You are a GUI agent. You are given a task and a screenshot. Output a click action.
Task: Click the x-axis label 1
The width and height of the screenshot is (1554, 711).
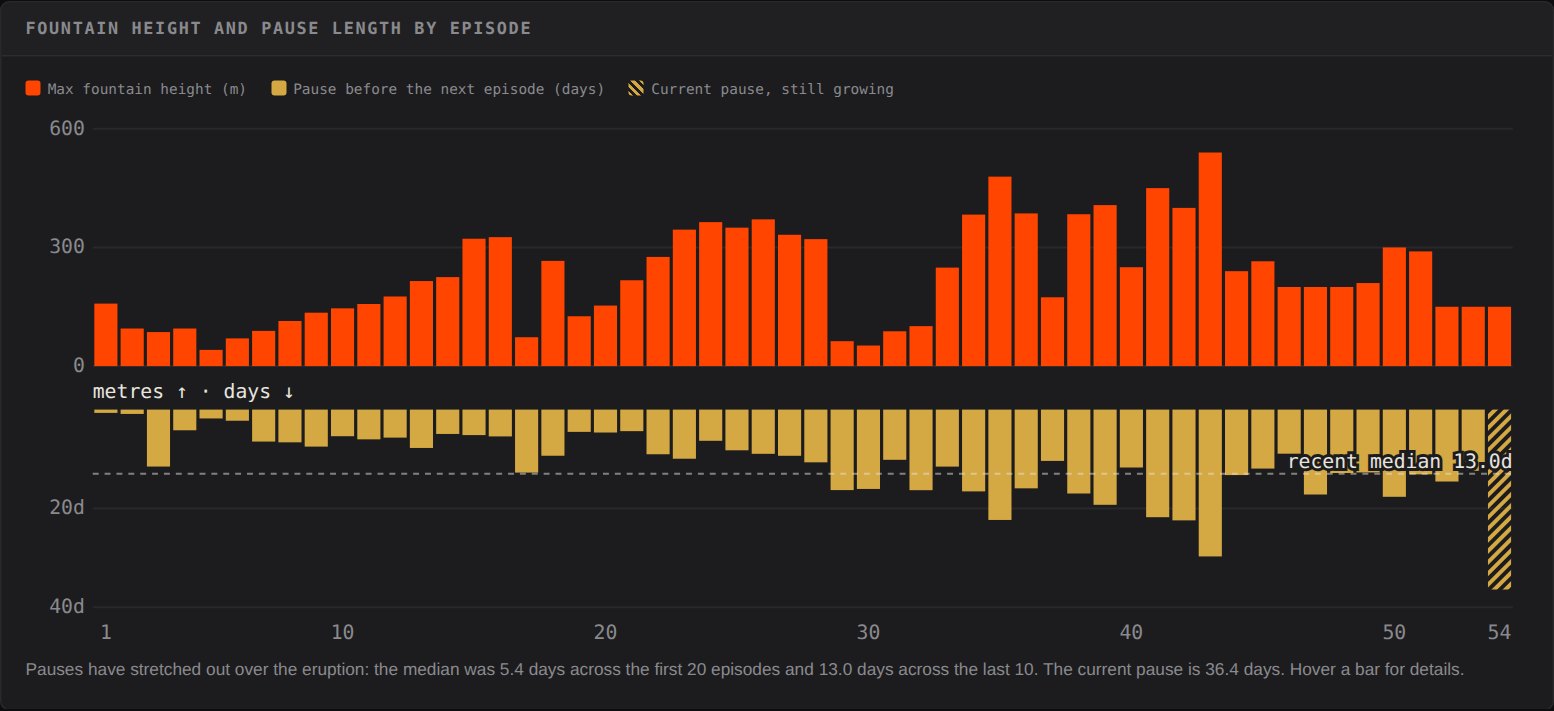(106, 632)
